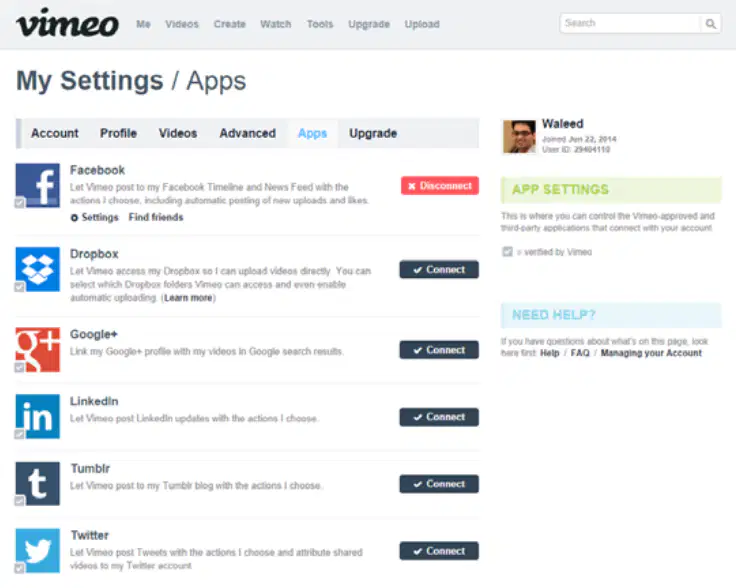Connect the Google+ app

point(439,350)
